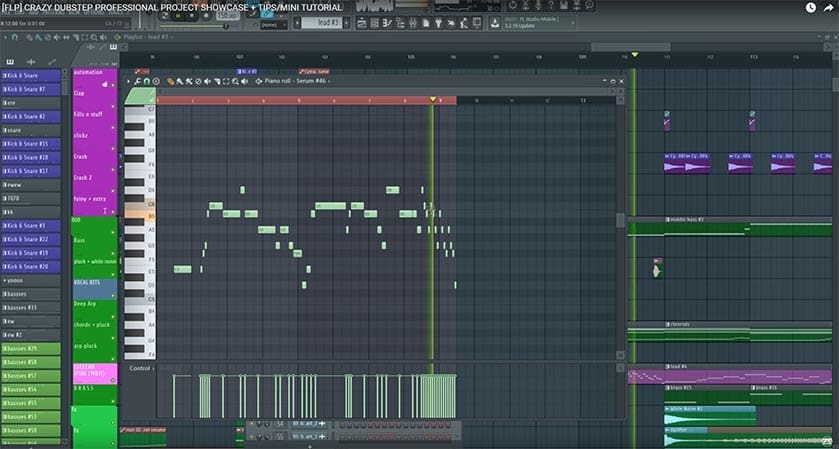Select the pencil draw tool in piano roll
This screenshot has width=839, height=449.
coord(171,81)
